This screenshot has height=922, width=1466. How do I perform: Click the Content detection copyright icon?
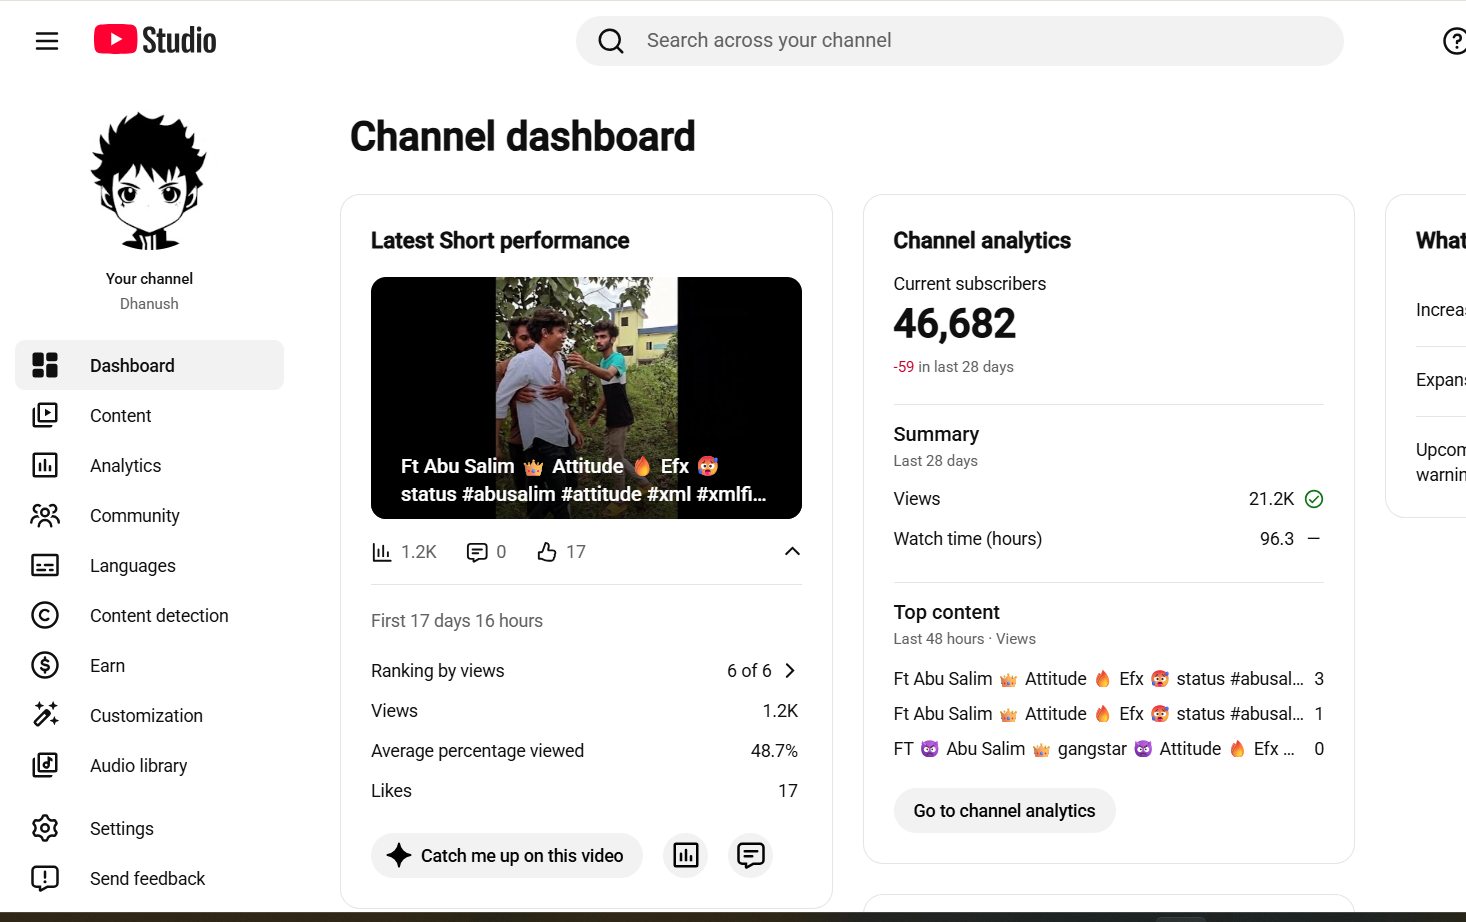(45, 615)
